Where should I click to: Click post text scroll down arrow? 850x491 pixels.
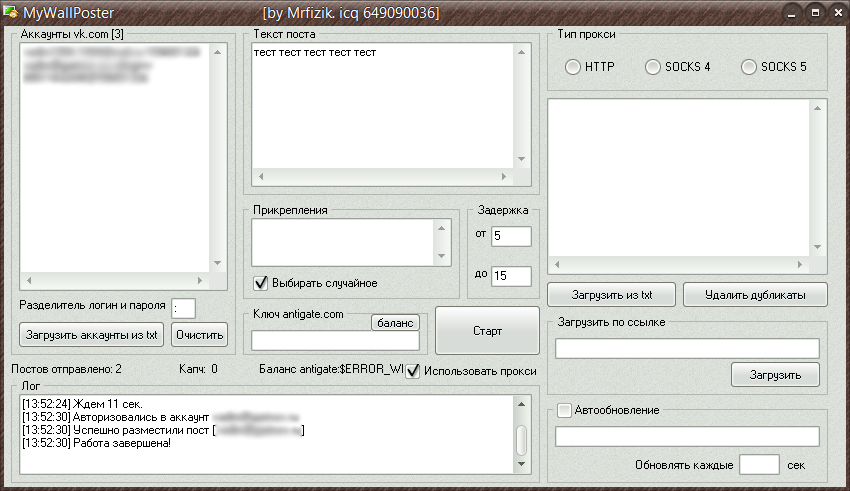(521, 159)
